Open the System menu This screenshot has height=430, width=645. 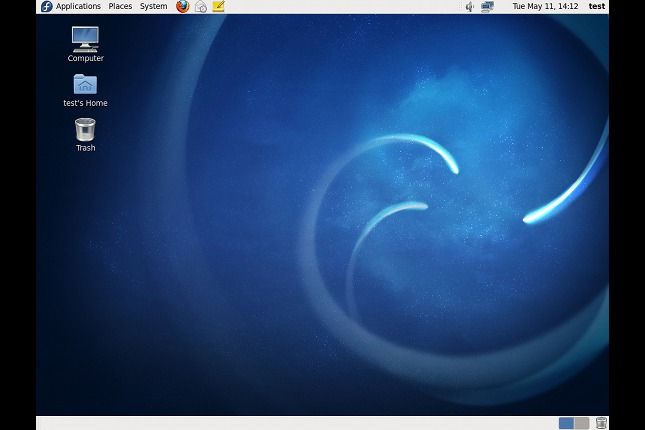(x=153, y=6)
